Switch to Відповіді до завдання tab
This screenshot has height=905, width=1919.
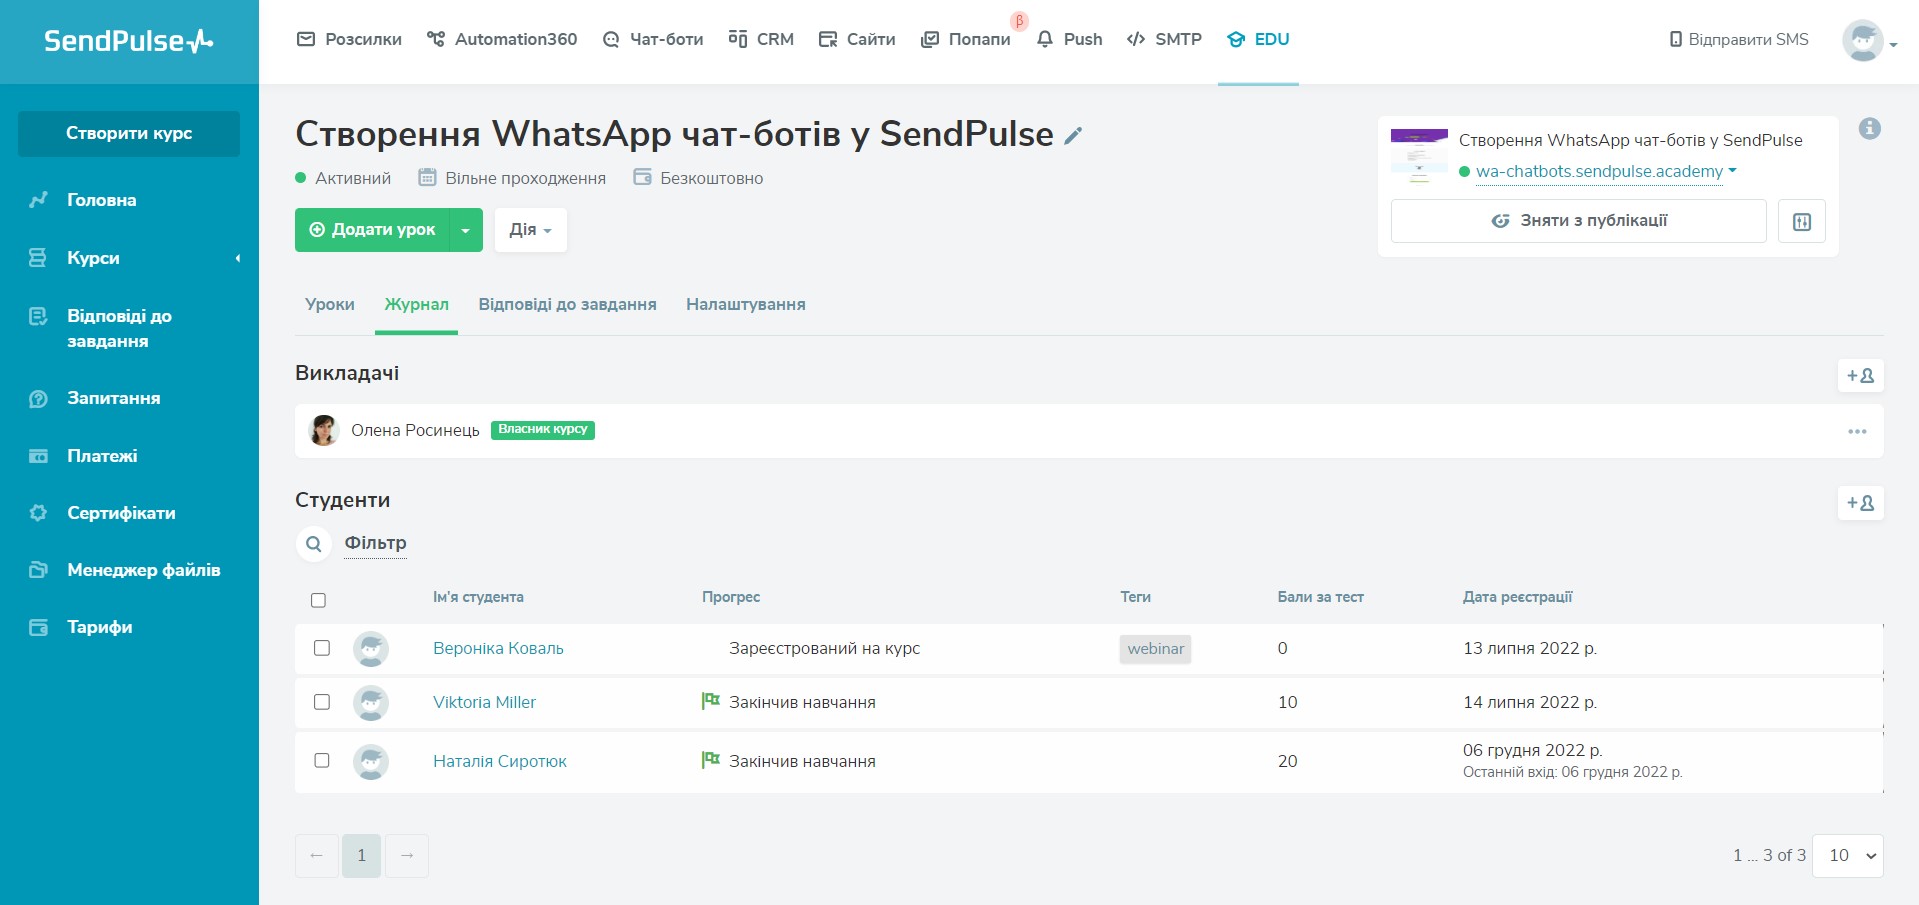tap(567, 304)
